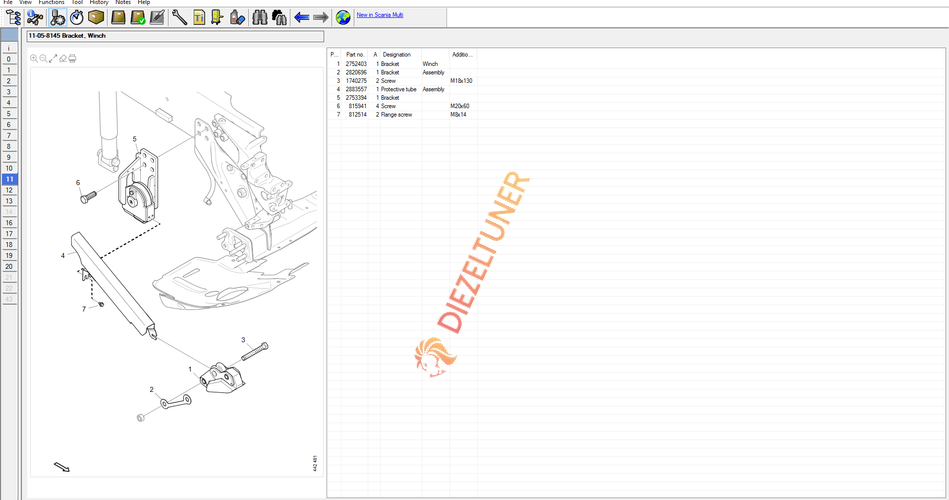Screen dimensions: 949x500
Task: Select group 16 in the side index
Action: (x=9, y=223)
